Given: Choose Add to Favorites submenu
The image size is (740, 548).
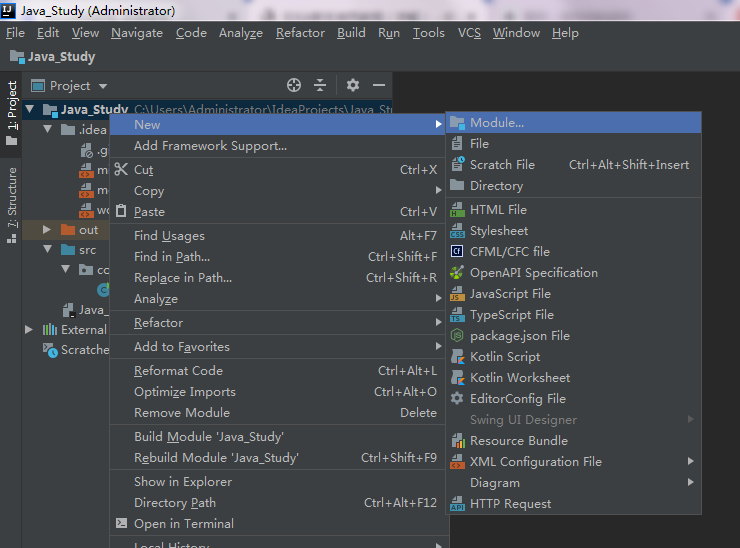Looking at the screenshot, I should [279, 346].
